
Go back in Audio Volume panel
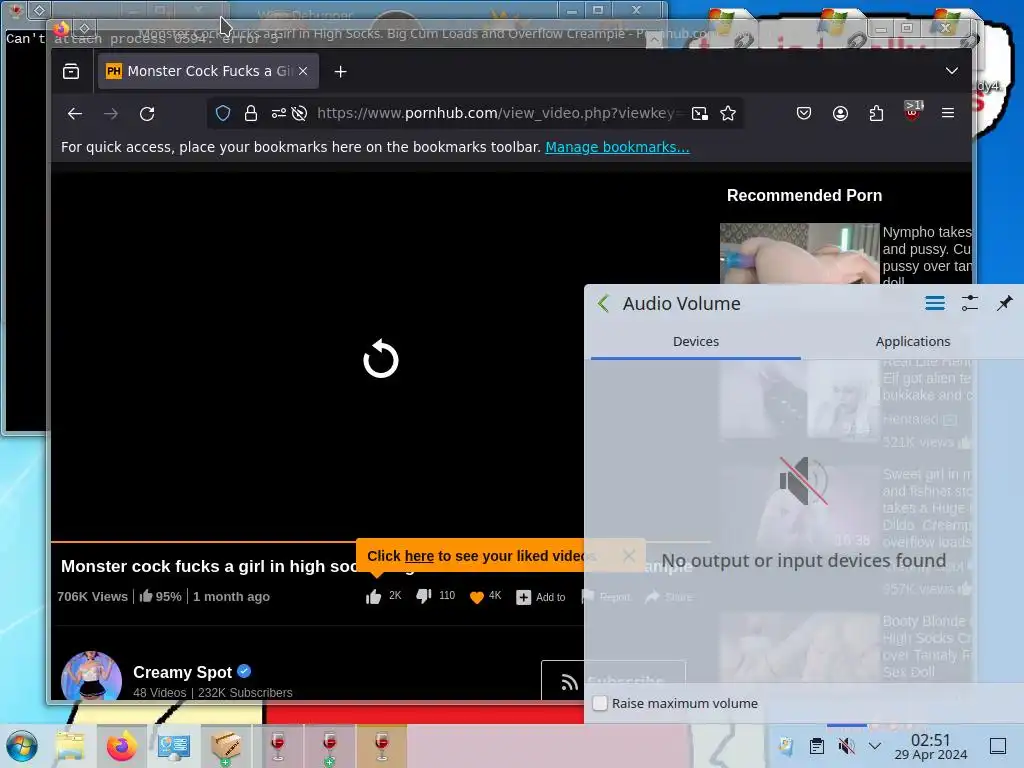pyautogui.click(x=603, y=304)
